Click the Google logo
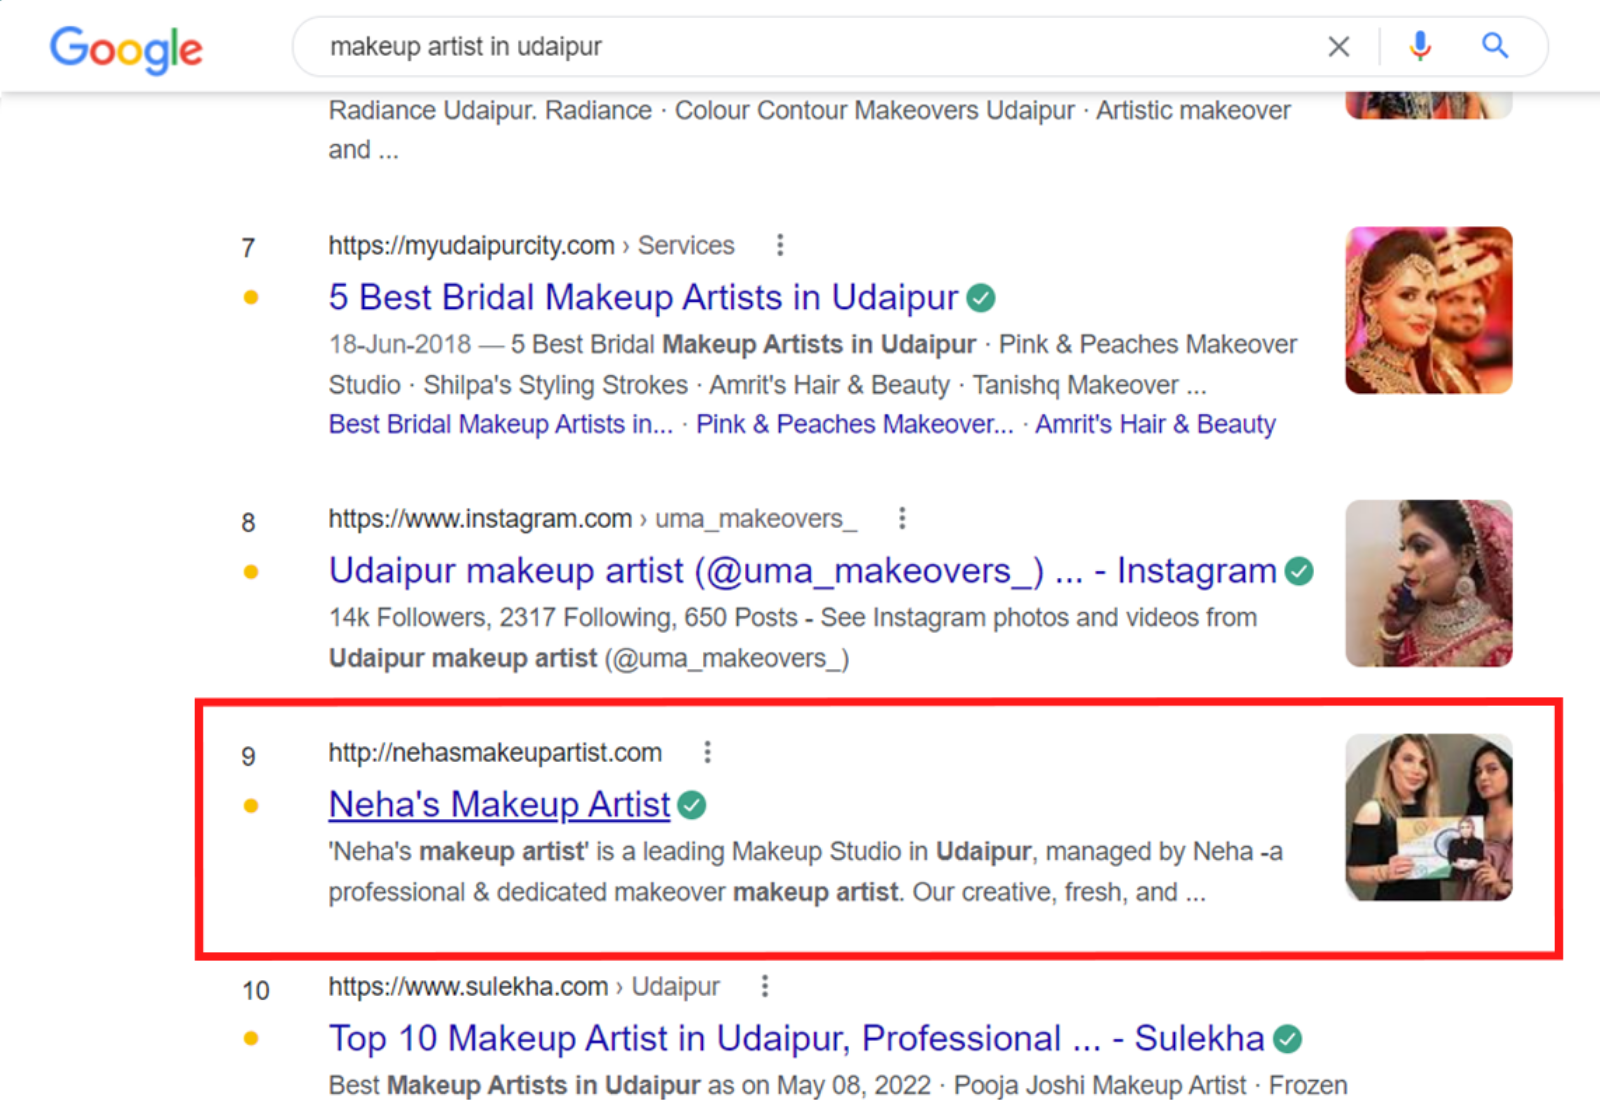This screenshot has height=1100, width=1600. 126,48
